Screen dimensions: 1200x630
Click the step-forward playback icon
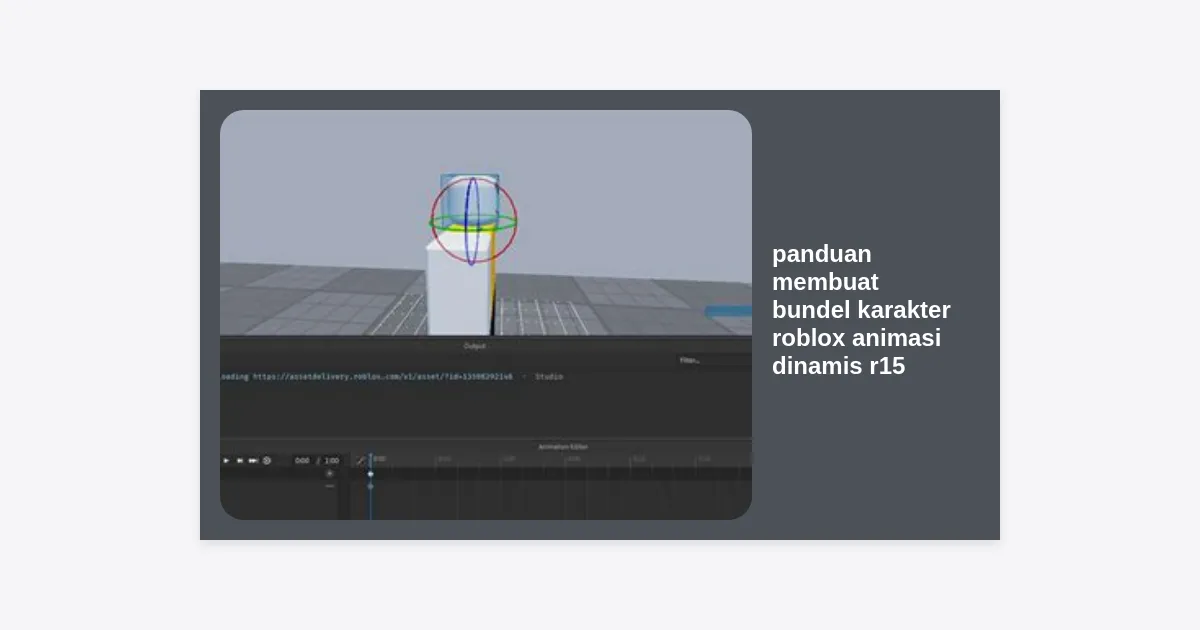tap(240, 460)
